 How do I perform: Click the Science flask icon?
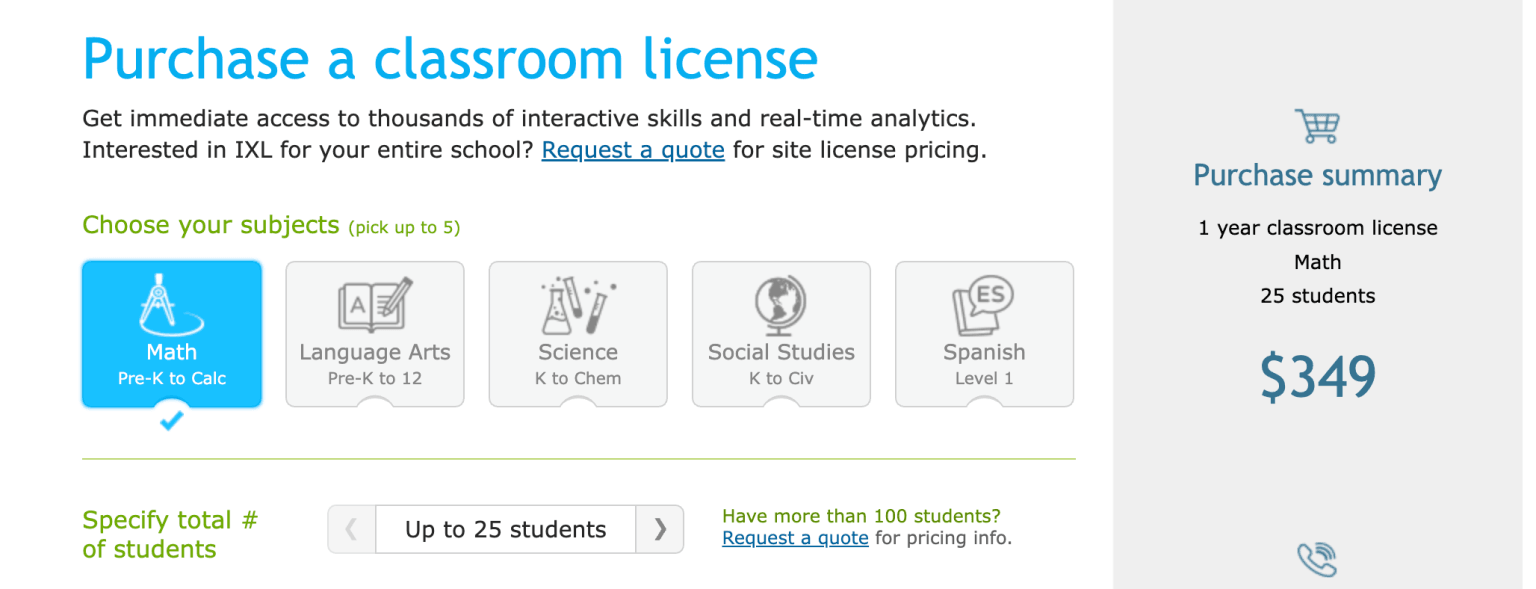(578, 305)
